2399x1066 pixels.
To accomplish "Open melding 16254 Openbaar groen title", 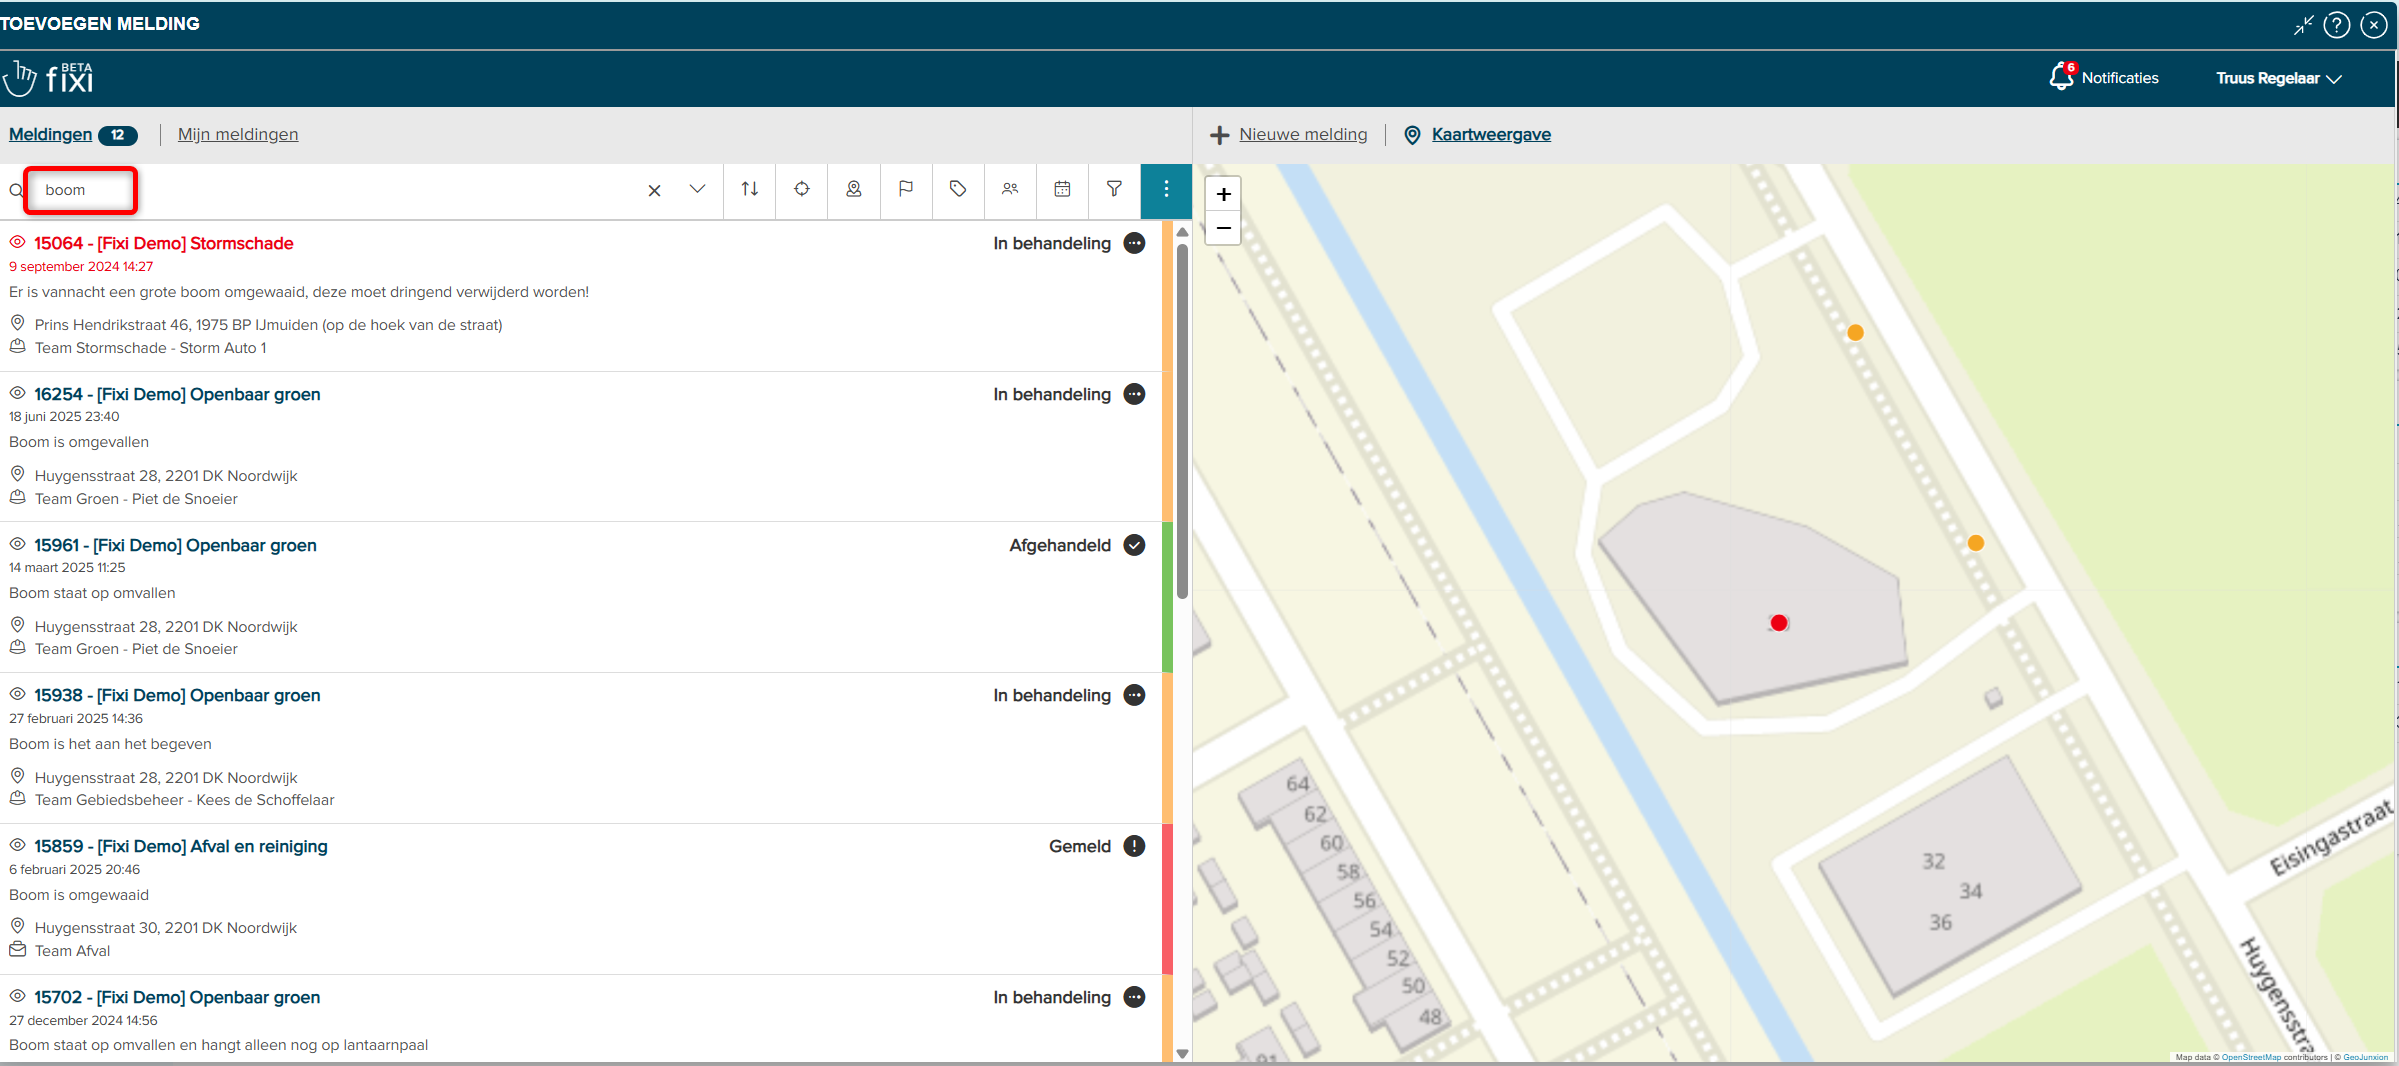I will (x=177, y=394).
